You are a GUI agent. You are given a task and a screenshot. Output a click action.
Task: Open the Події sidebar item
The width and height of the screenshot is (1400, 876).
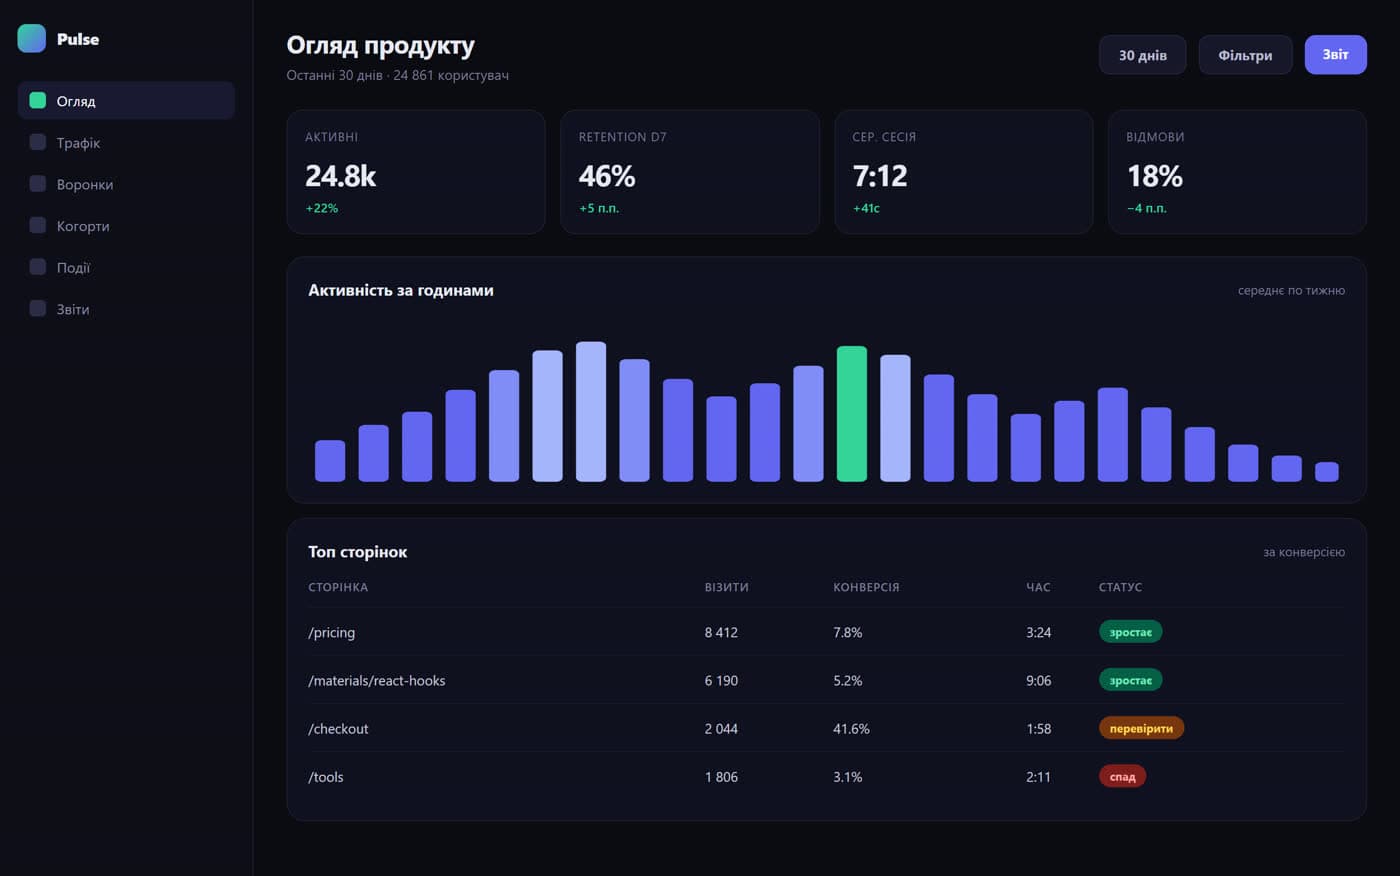click(x=126, y=267)
